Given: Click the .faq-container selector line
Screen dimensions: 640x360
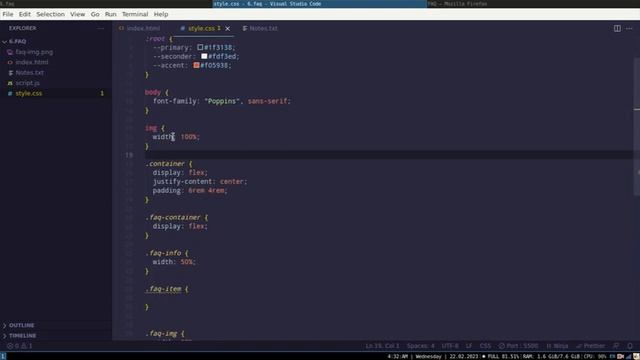Looking at the screenshot, I should click(x=176, y=218).
